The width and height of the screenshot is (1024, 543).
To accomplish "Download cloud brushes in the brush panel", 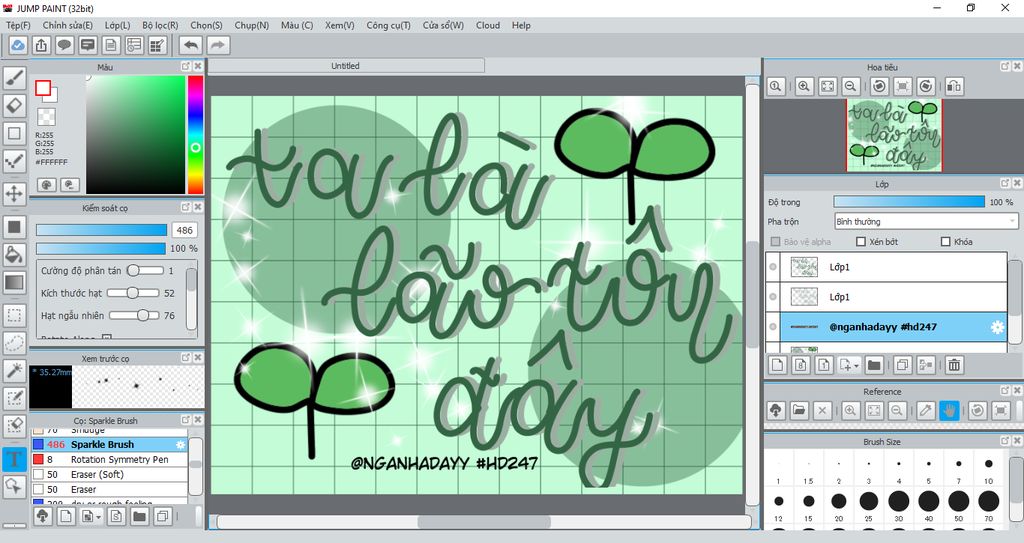I will (x=42, y=517).
